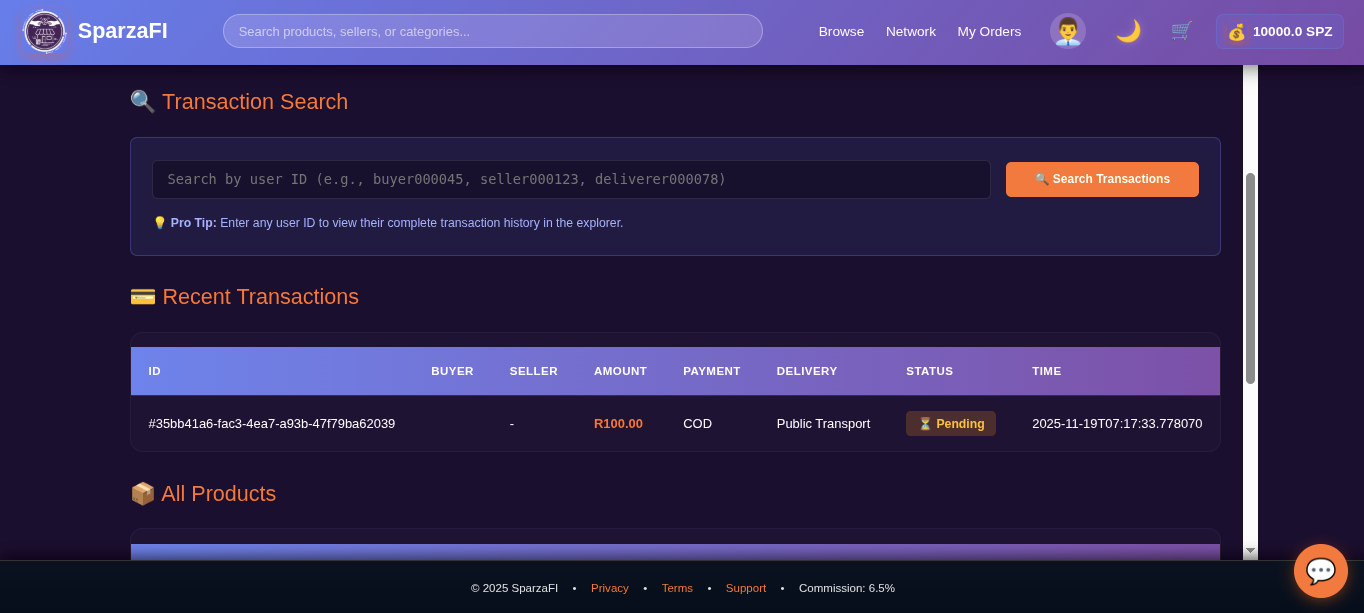This screenshot has width=1364, height=613.
Task: Open the Privacy link in the footer
Action: (x=609, y=588)
